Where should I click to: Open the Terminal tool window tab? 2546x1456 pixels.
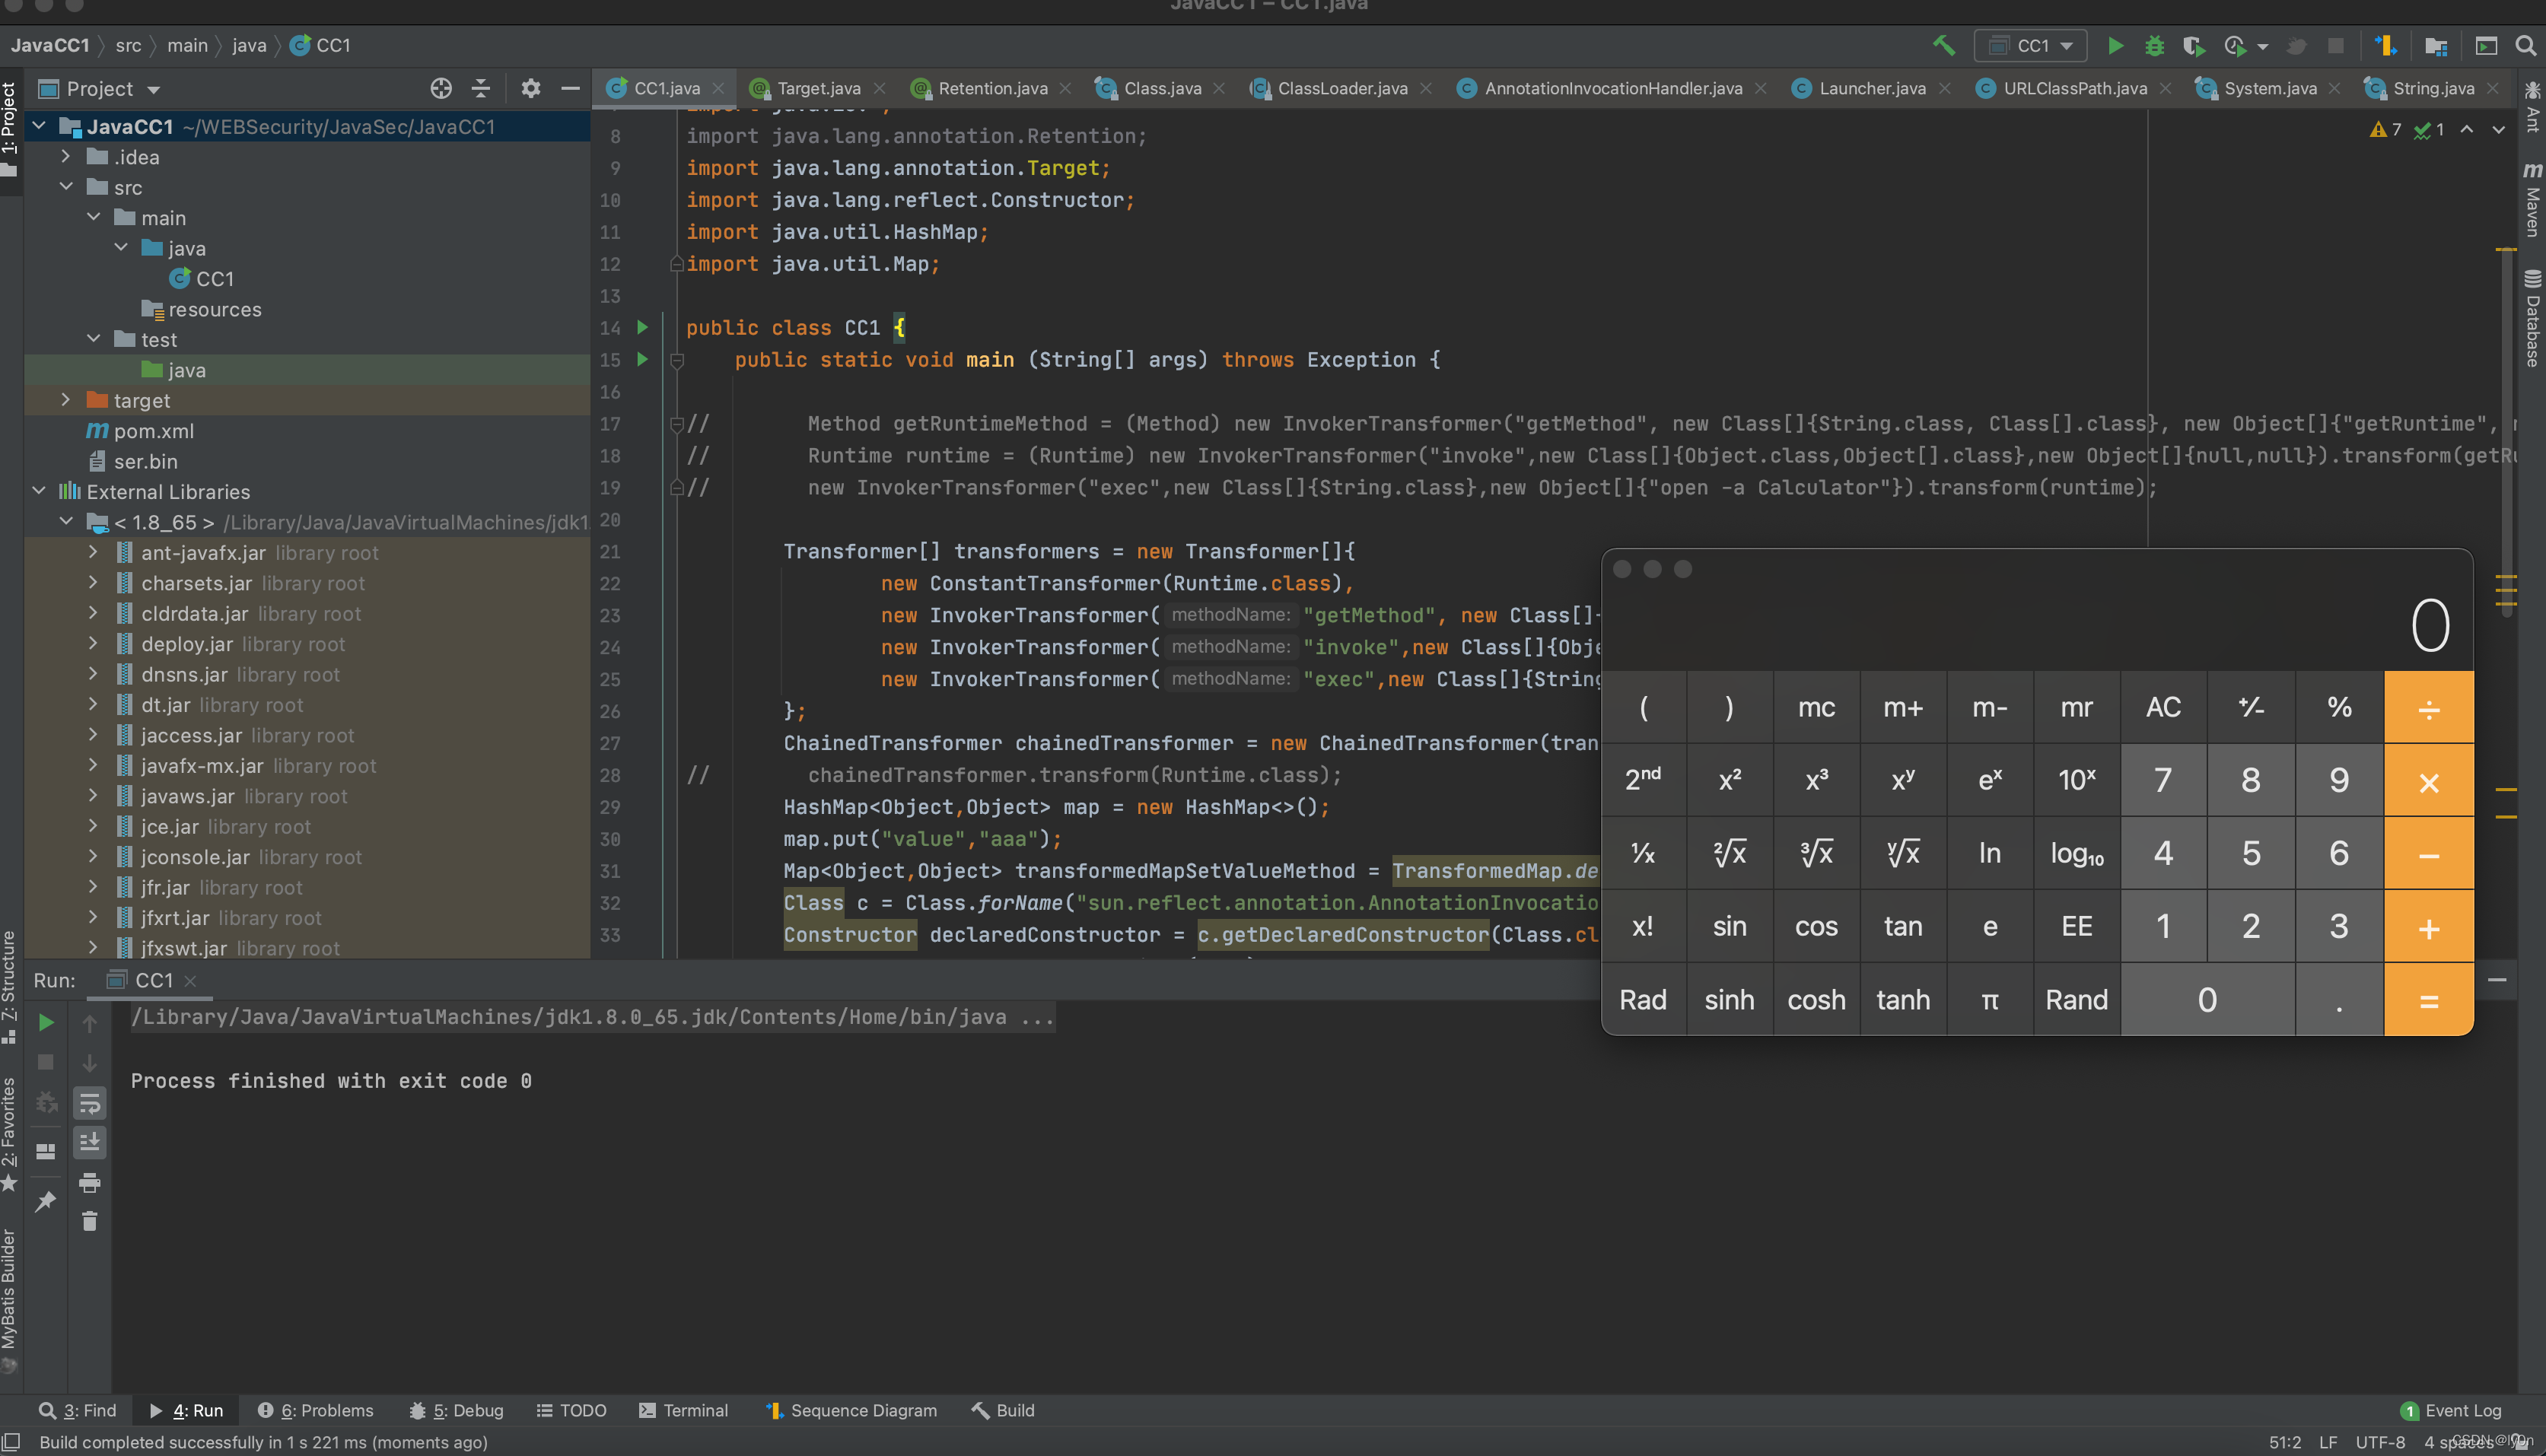point(683,1410)
